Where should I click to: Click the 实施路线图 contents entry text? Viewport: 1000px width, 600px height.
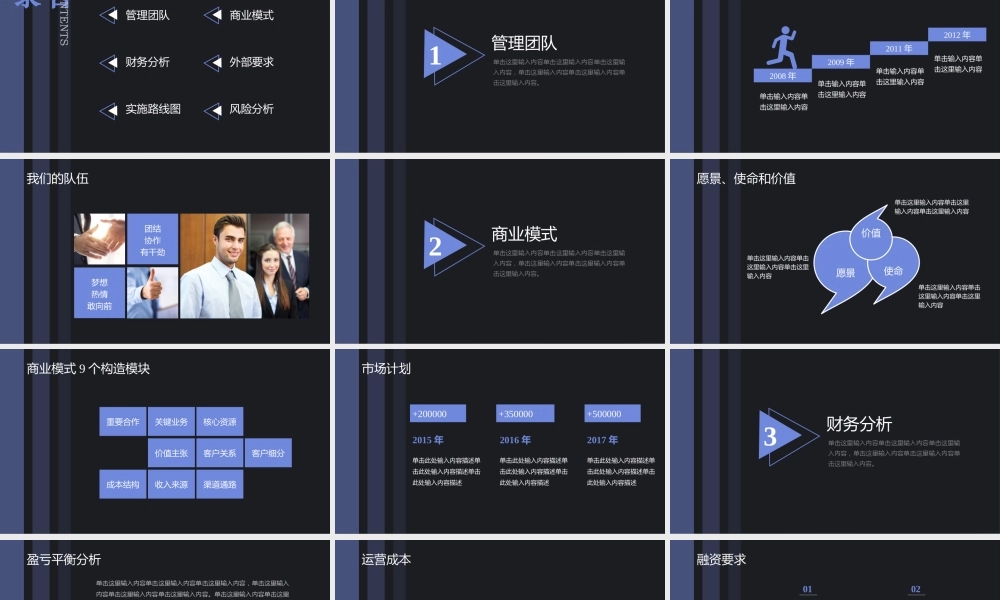(152, 109)
